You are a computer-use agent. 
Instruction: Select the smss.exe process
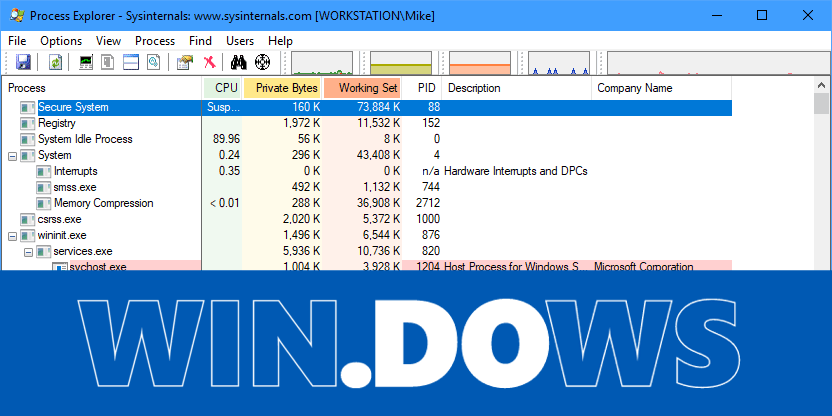point(75,187)
